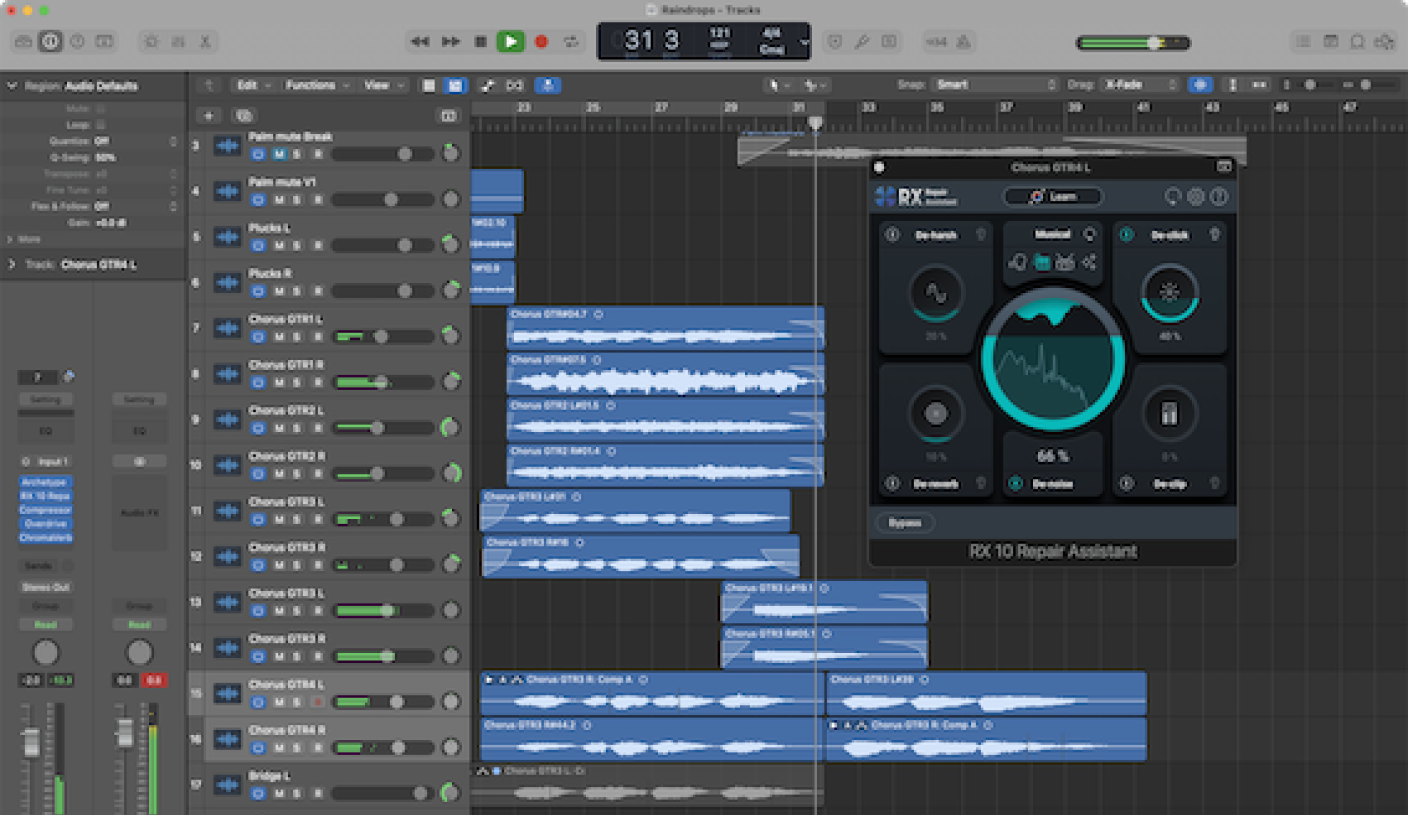This screenshot has width=1408, height=815.
Task: Click the Fast Forward transport button
Action: 451,42
